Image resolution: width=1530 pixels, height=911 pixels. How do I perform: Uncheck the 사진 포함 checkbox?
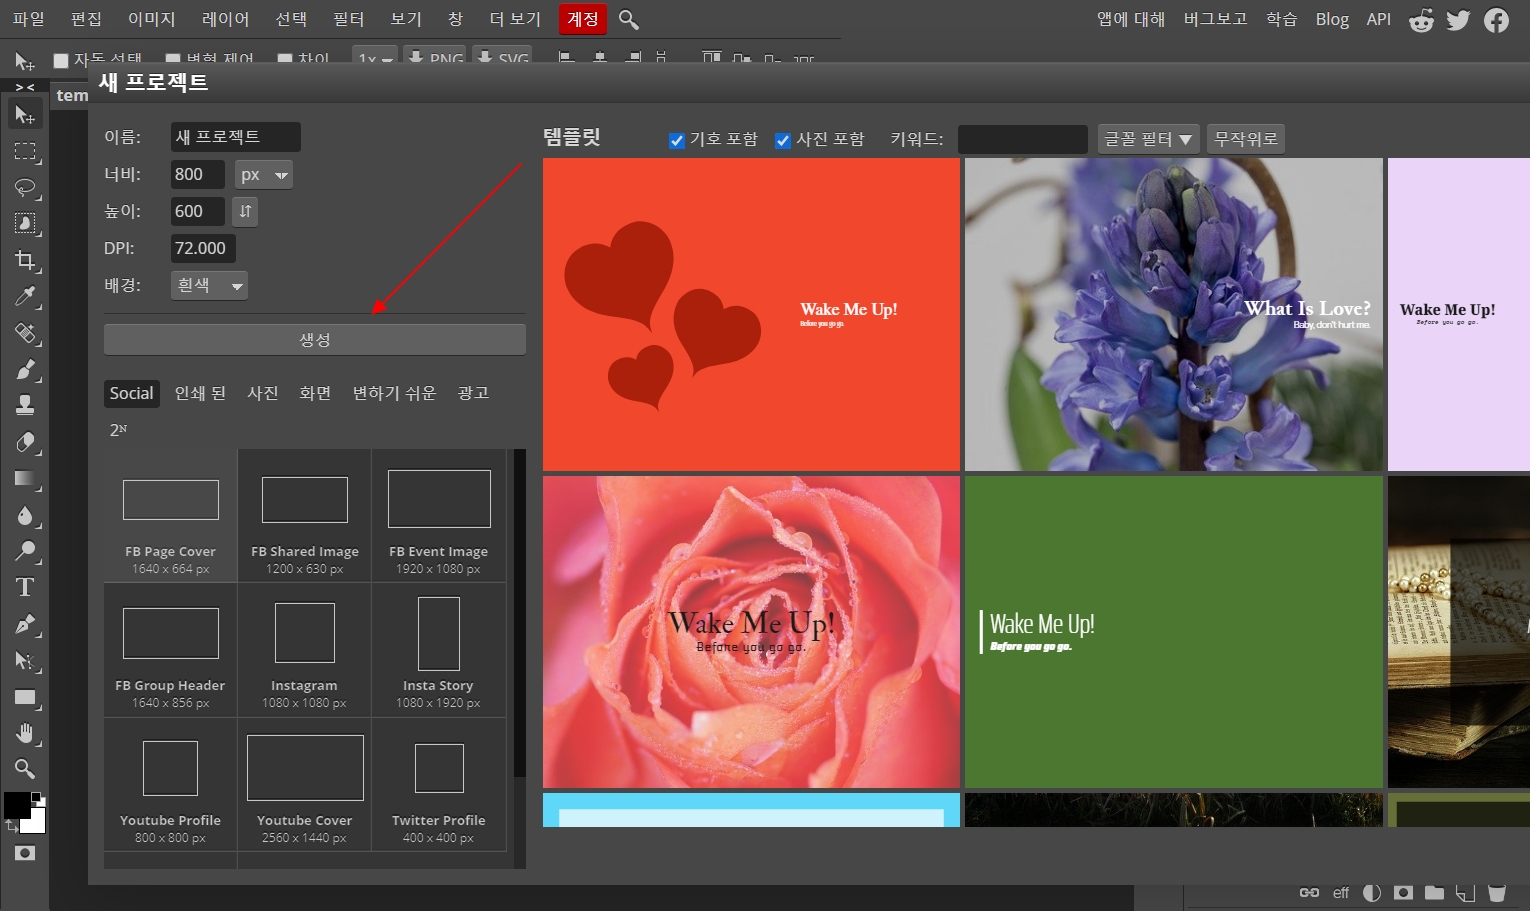(783, 140)
